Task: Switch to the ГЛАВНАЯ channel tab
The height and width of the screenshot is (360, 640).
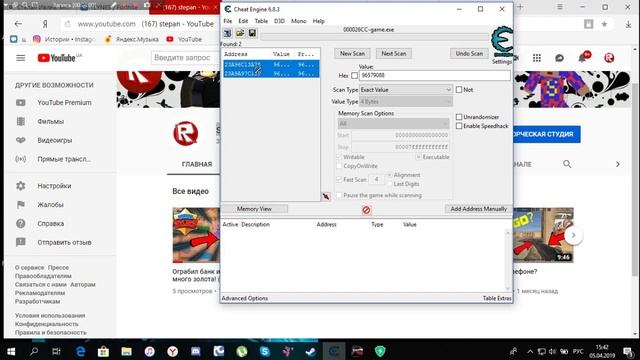Action: pos(197,164)
